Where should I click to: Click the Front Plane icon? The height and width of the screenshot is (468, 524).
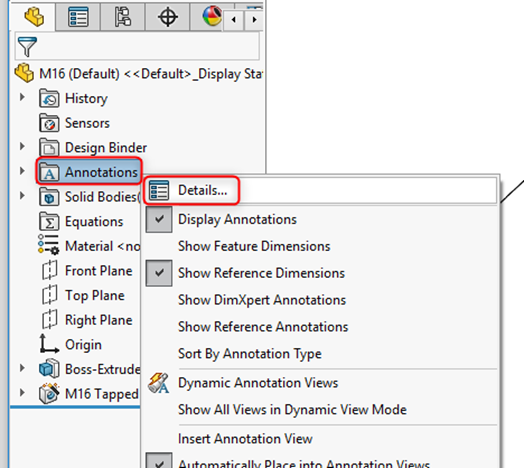click(x=49, y=270)
